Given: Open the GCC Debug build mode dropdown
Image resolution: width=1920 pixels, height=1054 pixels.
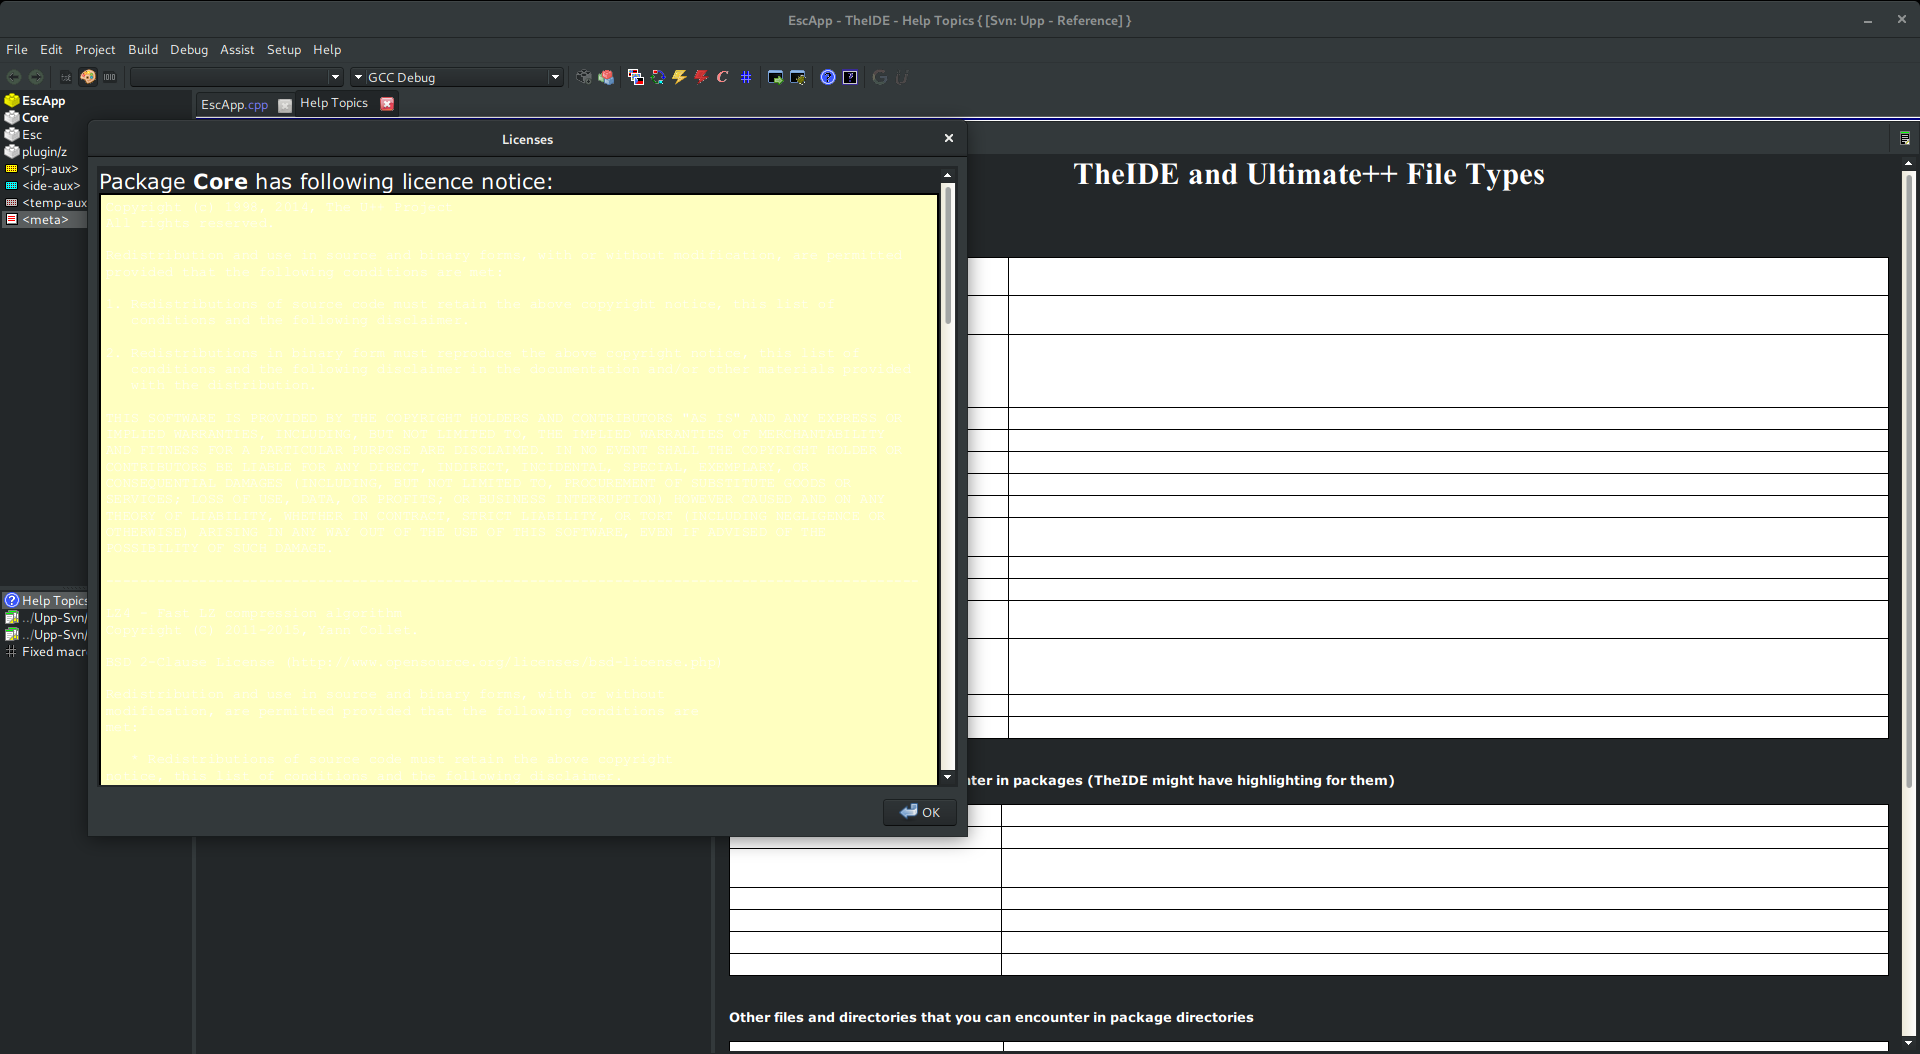Looking at the screenshot, I should click(x=555, y=77).
